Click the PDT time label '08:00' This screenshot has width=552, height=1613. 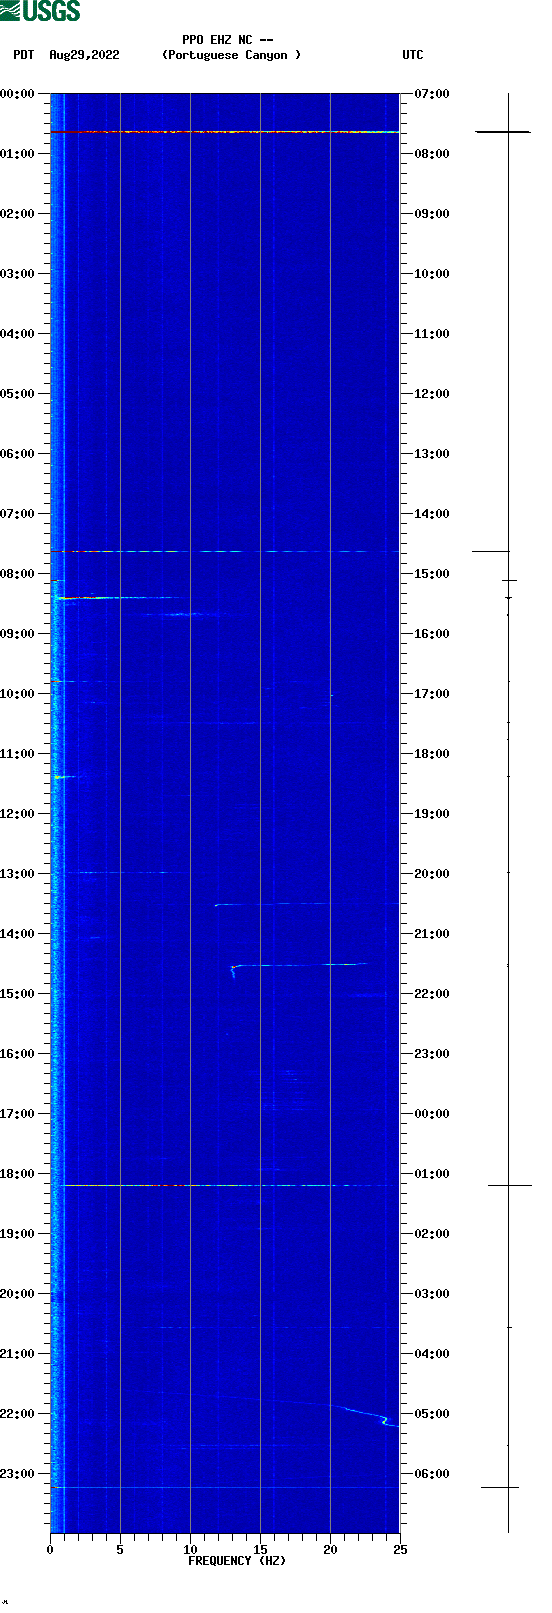pyautogui.click(x=18, y=574)
